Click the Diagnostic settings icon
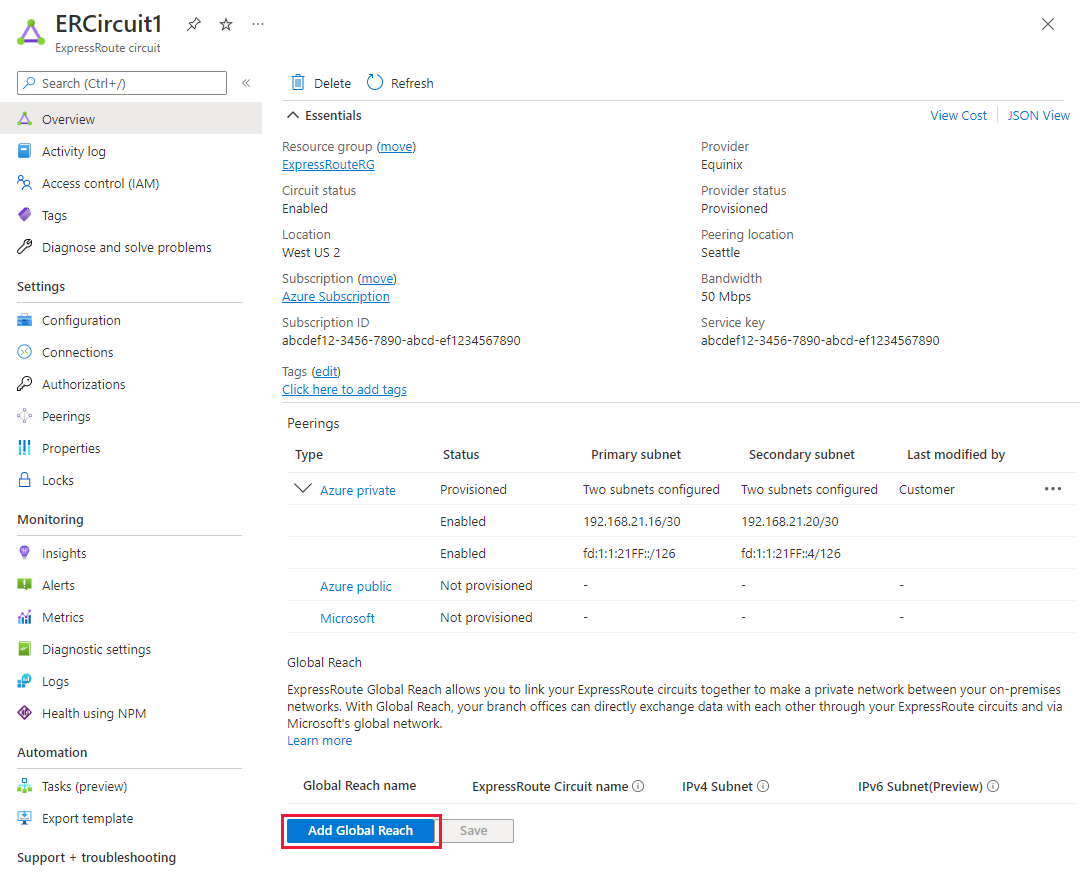This screenshot has width=1084, height=873. coord(24,648)
